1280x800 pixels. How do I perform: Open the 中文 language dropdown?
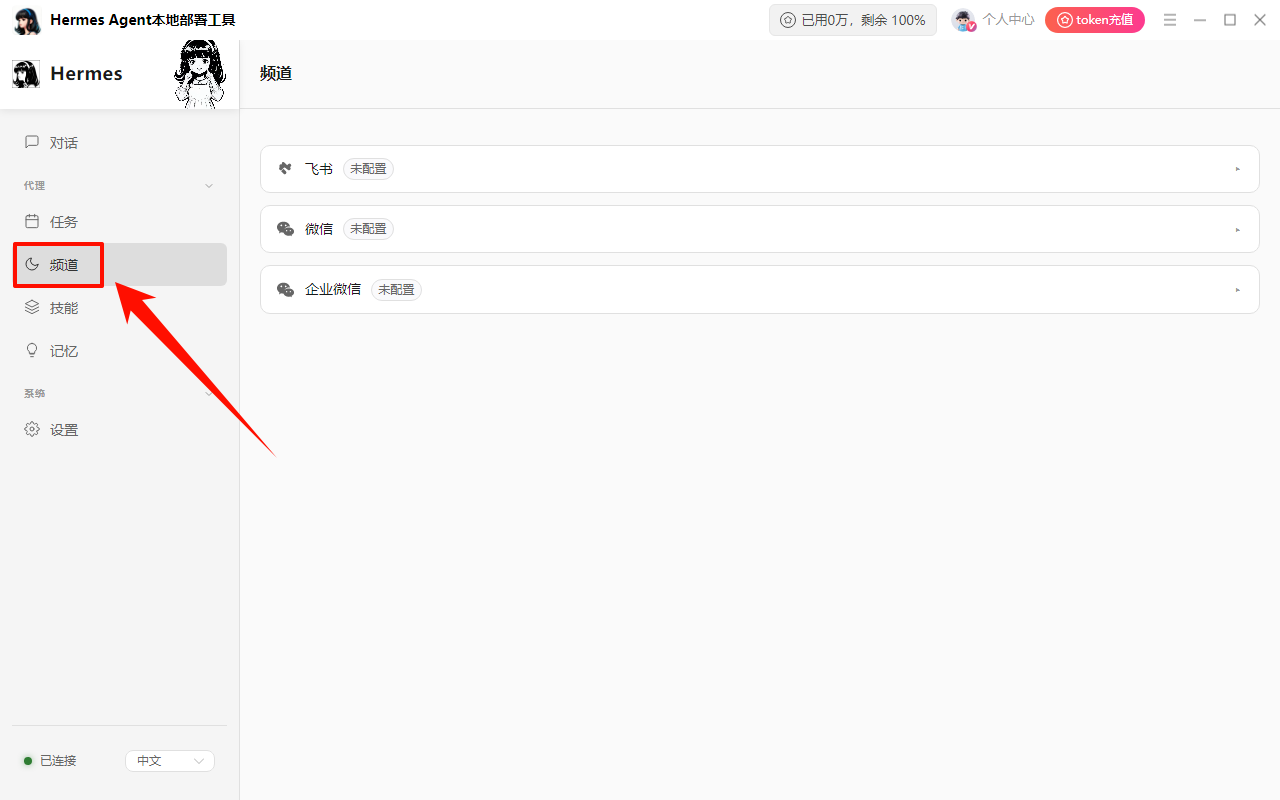[x=170, y=761]
